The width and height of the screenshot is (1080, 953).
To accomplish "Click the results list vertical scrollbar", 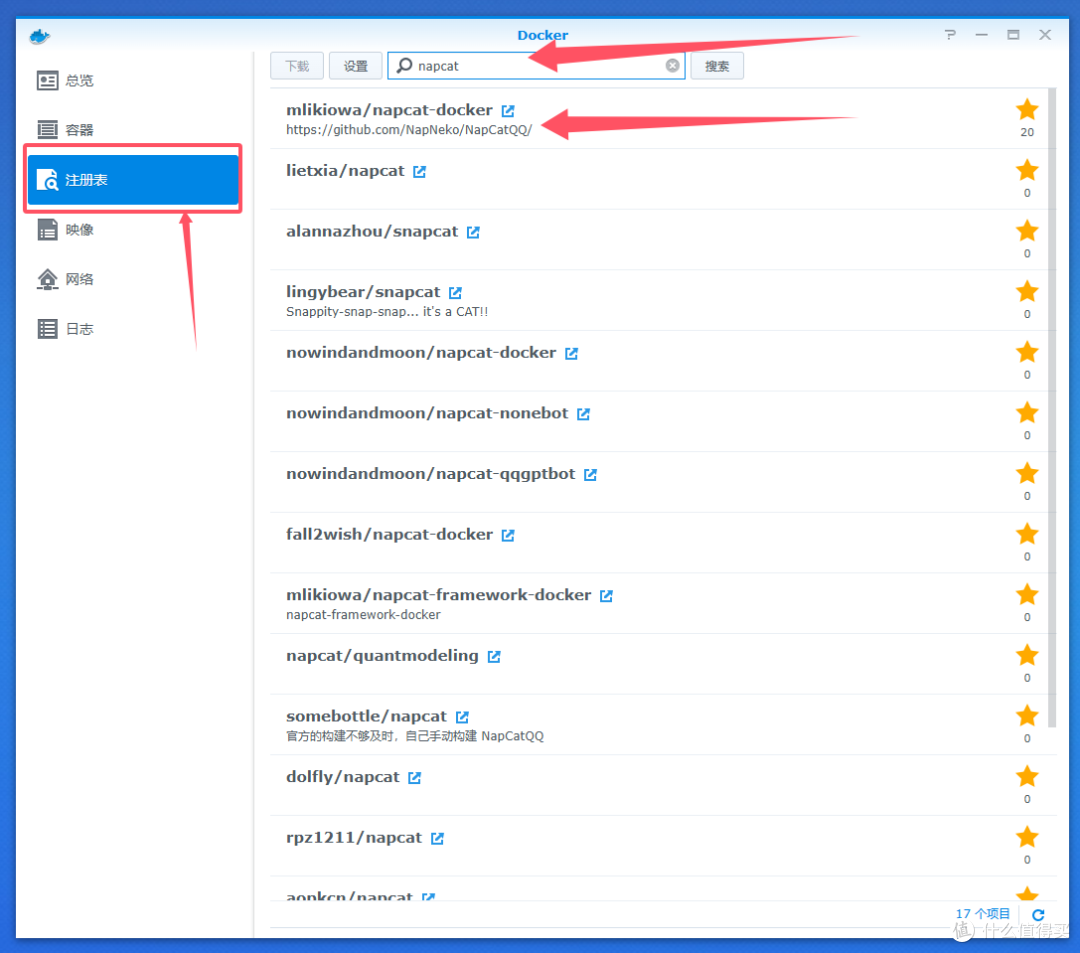I will (1052, 406).
